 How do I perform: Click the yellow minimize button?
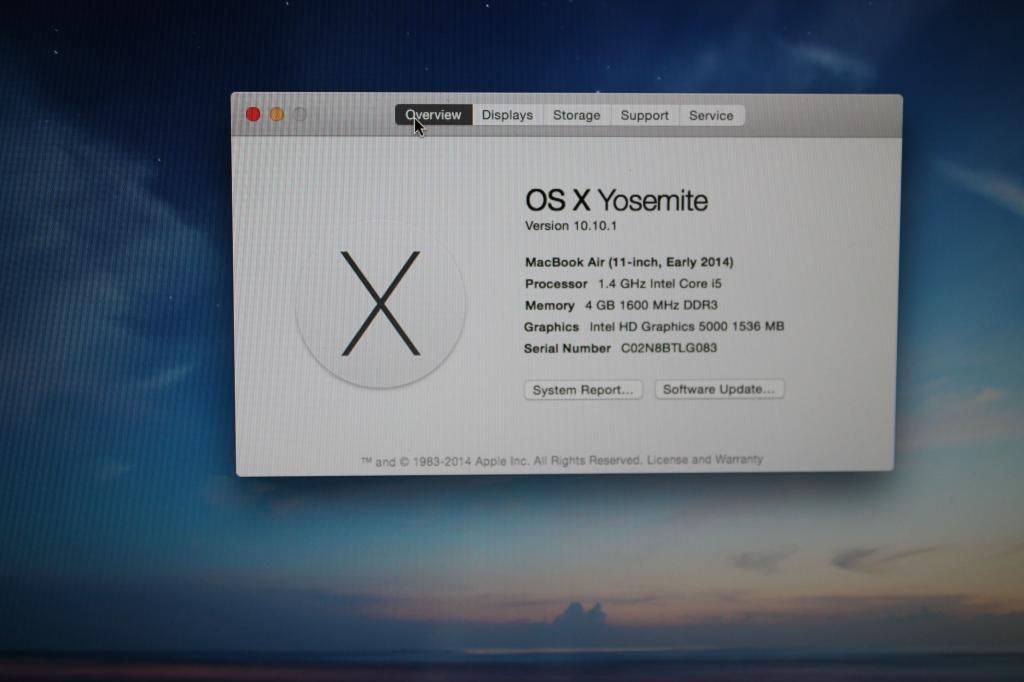point(277,114)
